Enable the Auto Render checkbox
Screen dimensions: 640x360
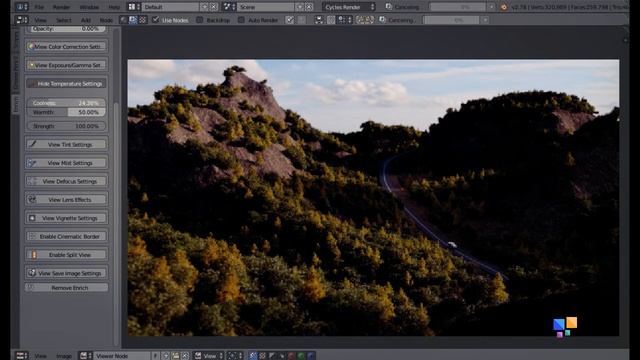click(x=241, y=20)
